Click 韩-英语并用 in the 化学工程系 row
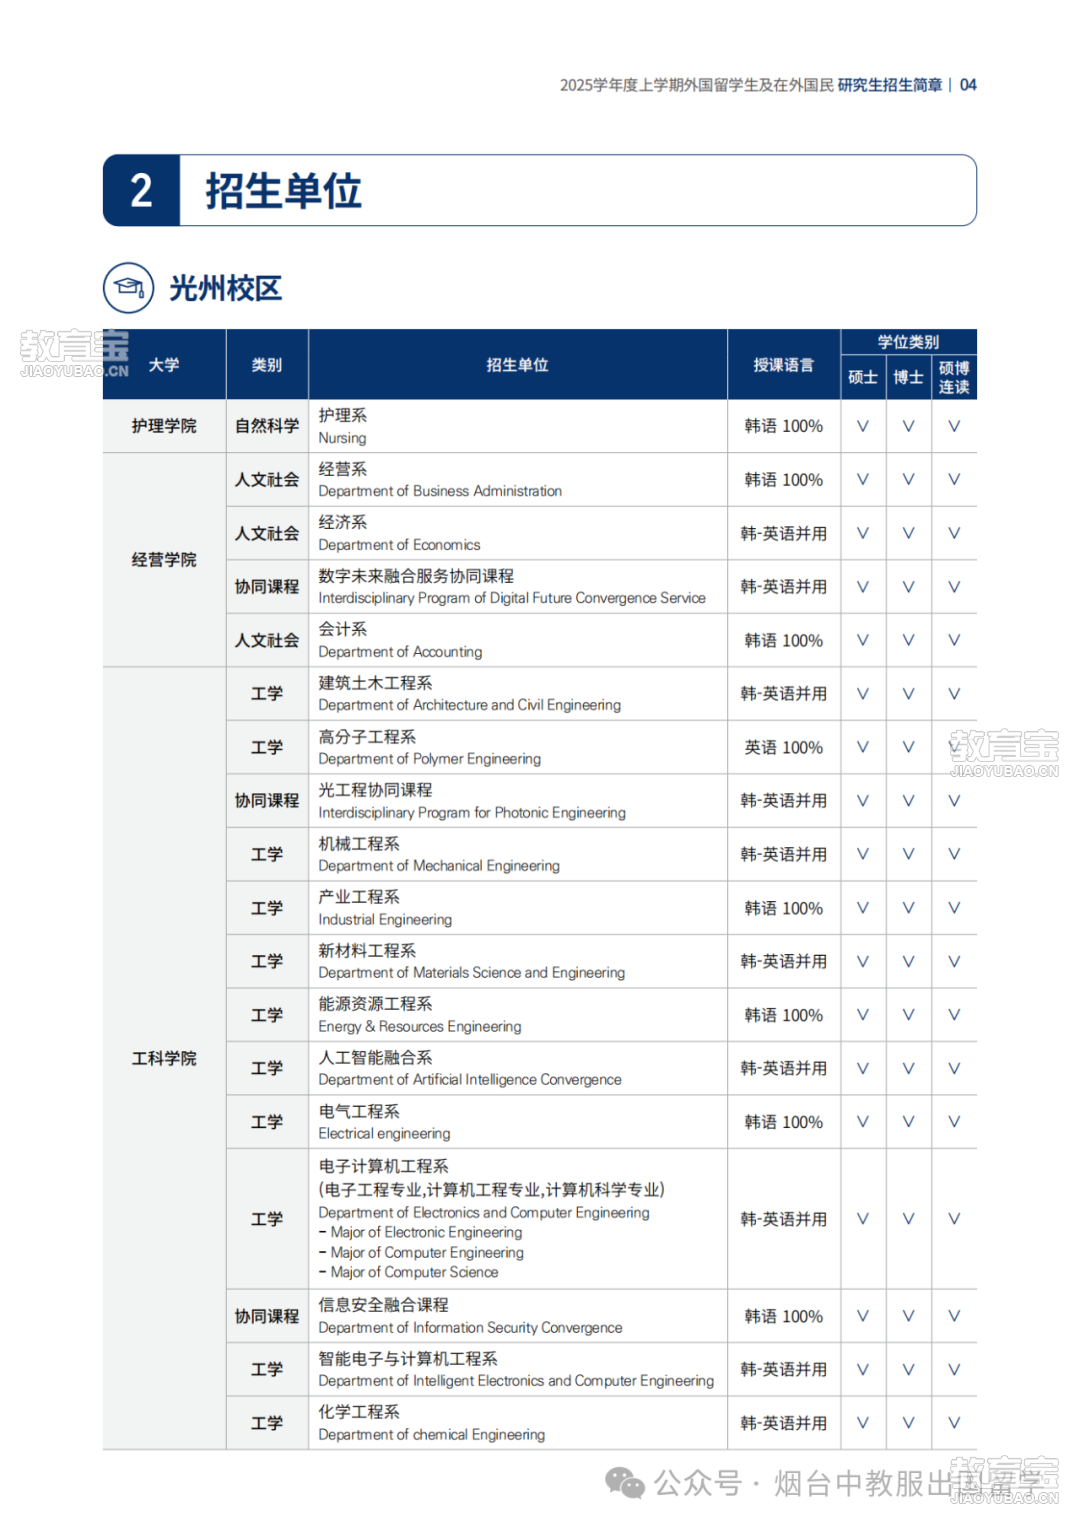This screenshot has width=1080, height=1527. 784,1424
